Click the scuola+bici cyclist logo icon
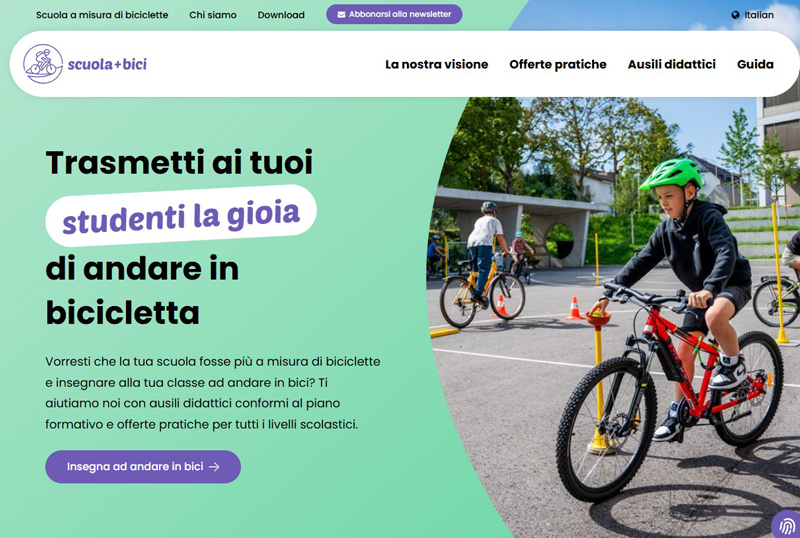Viewport: 800px width, 538px height. (x=43, y=64)
